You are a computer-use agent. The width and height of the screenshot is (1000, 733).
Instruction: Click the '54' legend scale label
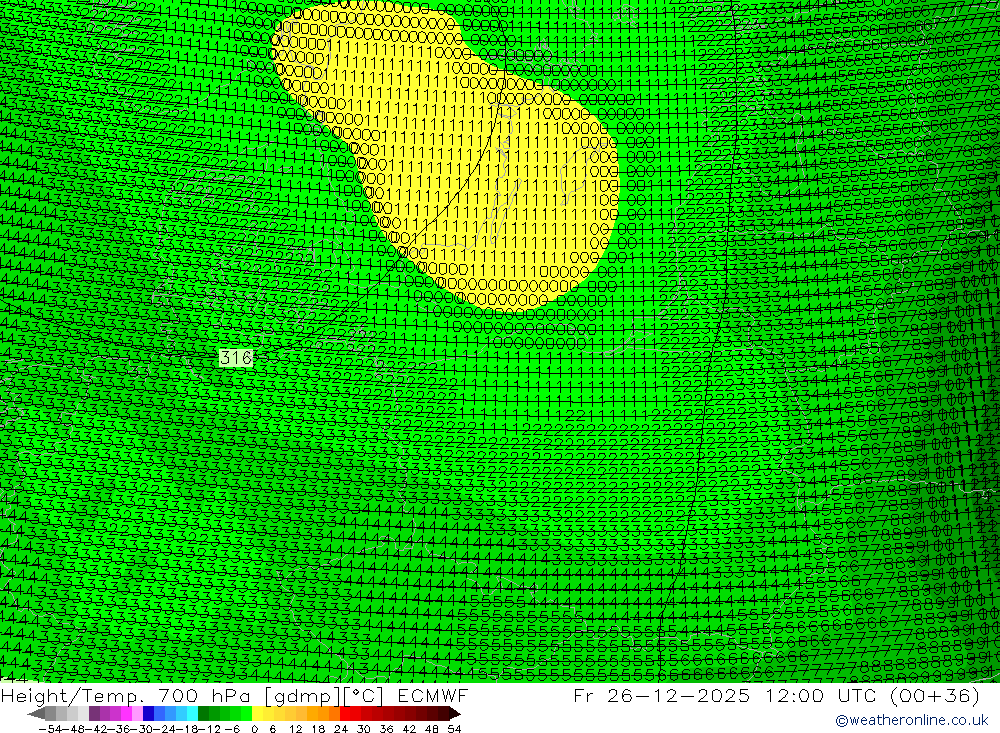click(454, 729)
